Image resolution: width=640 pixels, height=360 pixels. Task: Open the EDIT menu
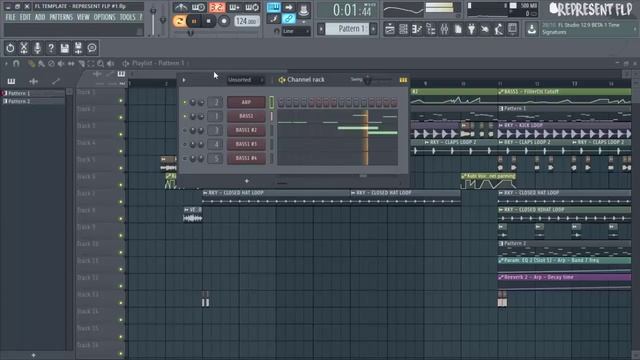[x=25, y=17]
